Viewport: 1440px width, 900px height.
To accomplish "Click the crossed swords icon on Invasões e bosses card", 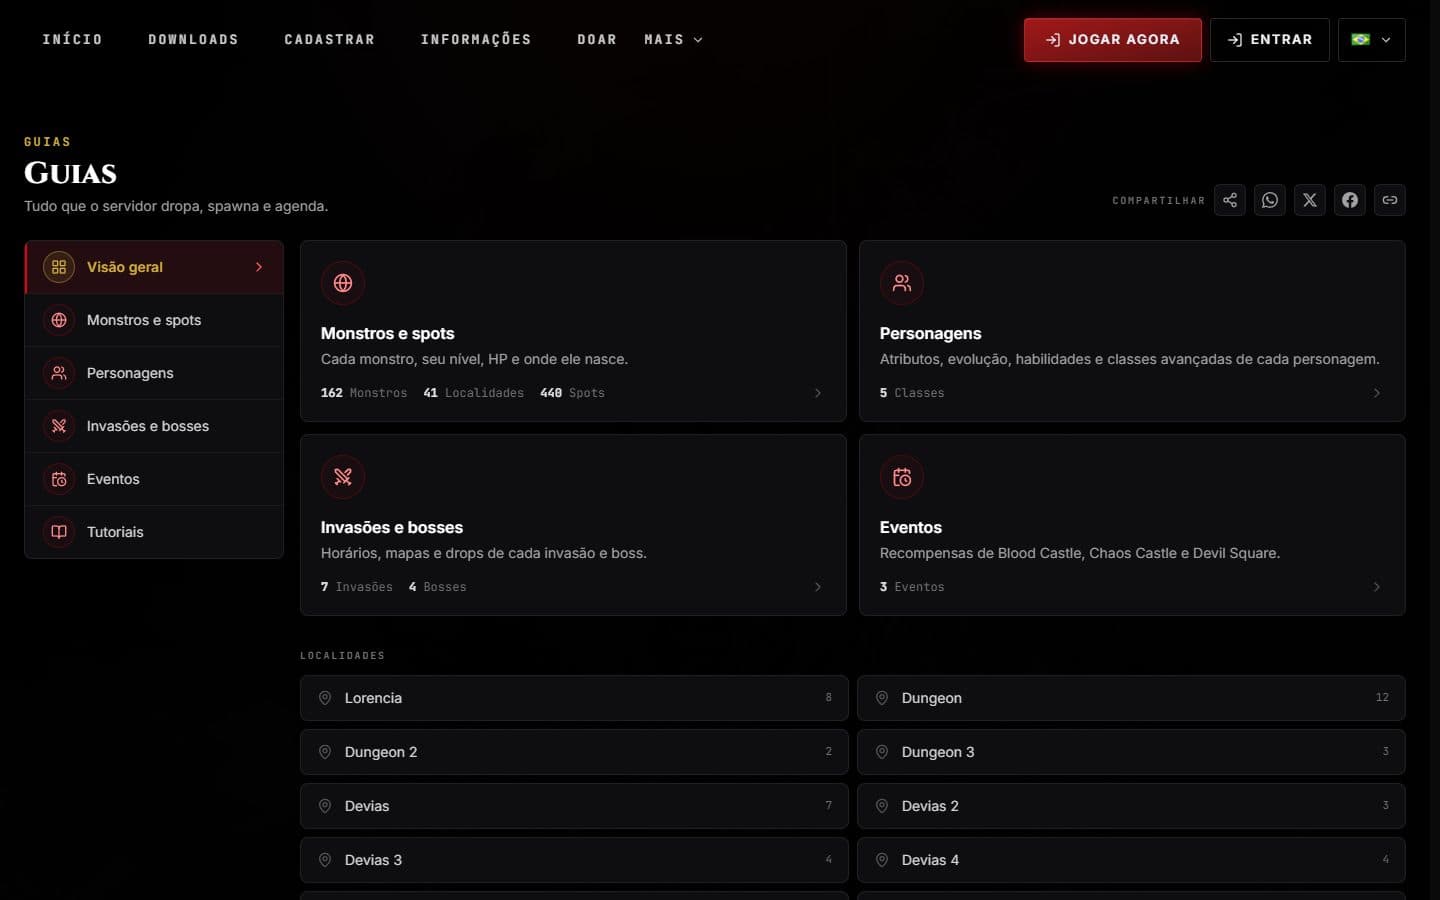I will (343, 477).
